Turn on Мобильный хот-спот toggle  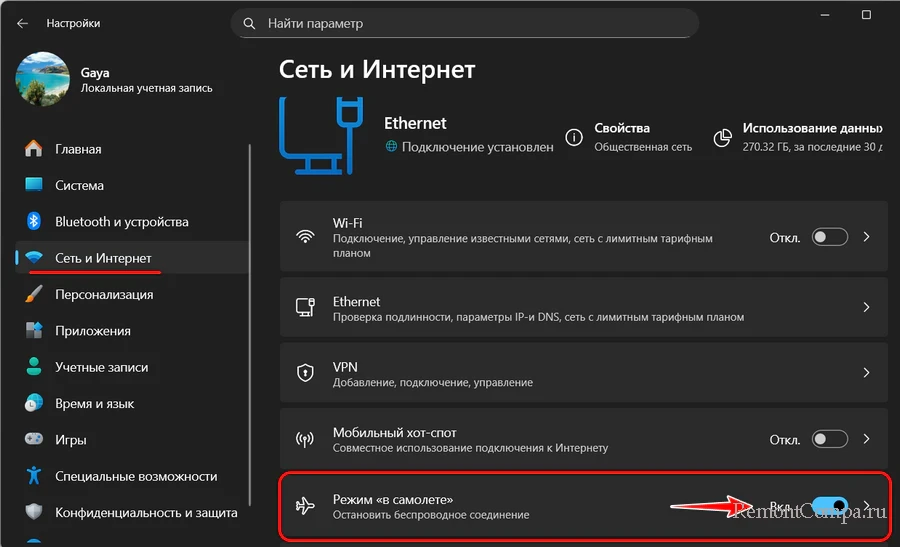tap(830, 439)
